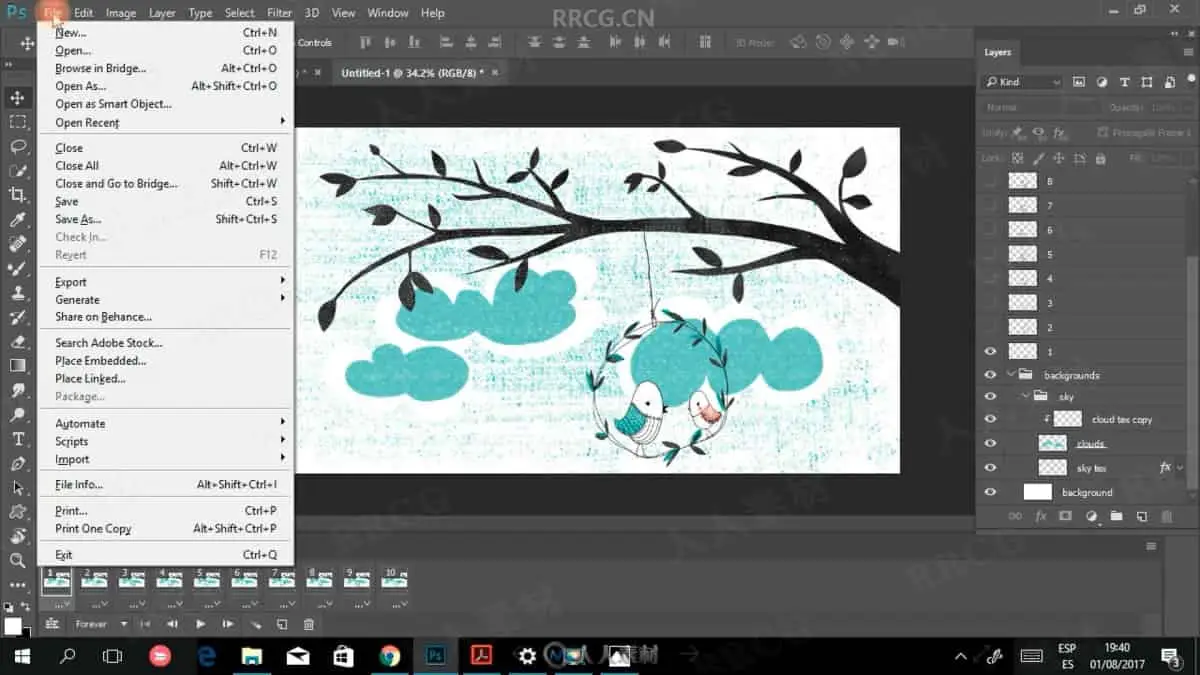Screen dimensions: 1200x675
Task: Collapse the sky group arrow
Action: pyautogui.click(x=1025, y=397)
